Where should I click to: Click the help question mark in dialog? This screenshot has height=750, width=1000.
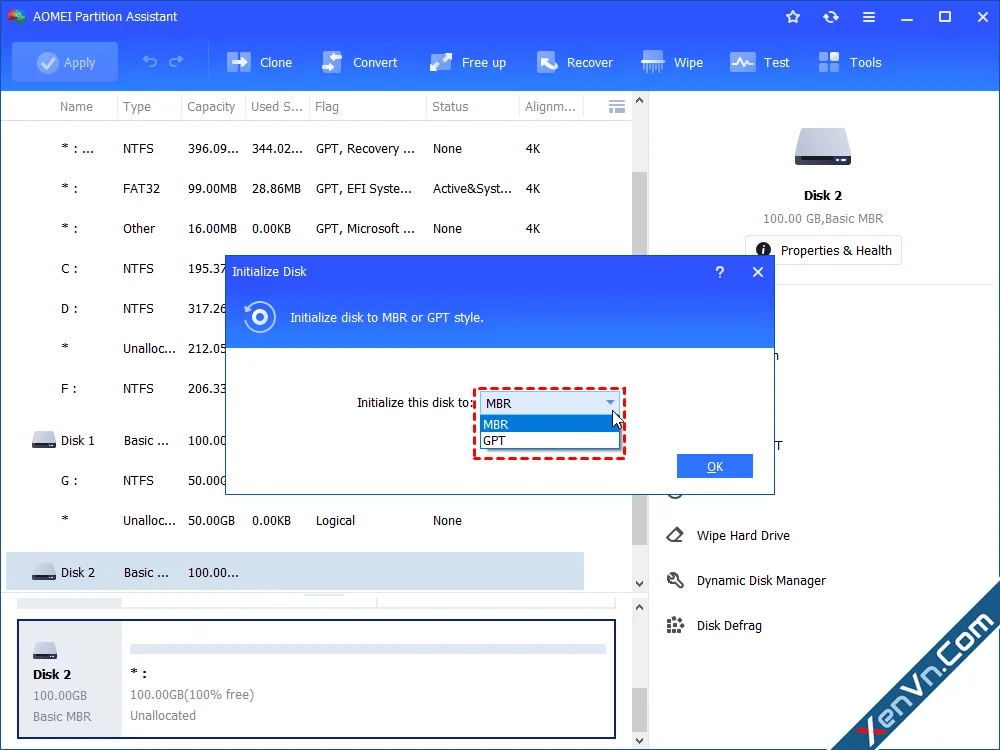tap(719, 272)
